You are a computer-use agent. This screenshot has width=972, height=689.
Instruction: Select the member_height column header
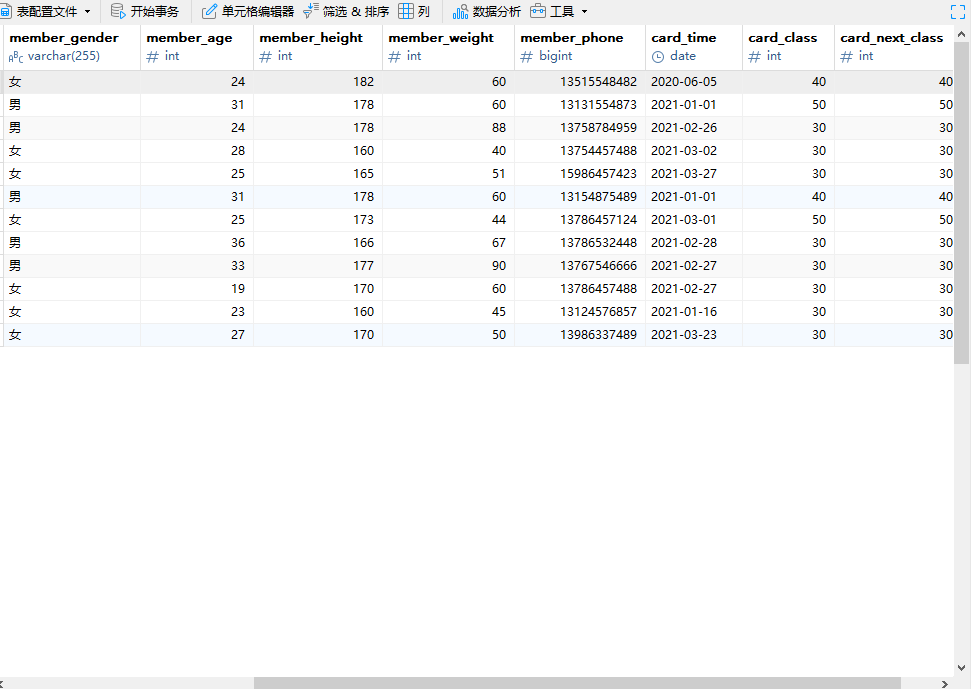[x=318, y=47]
